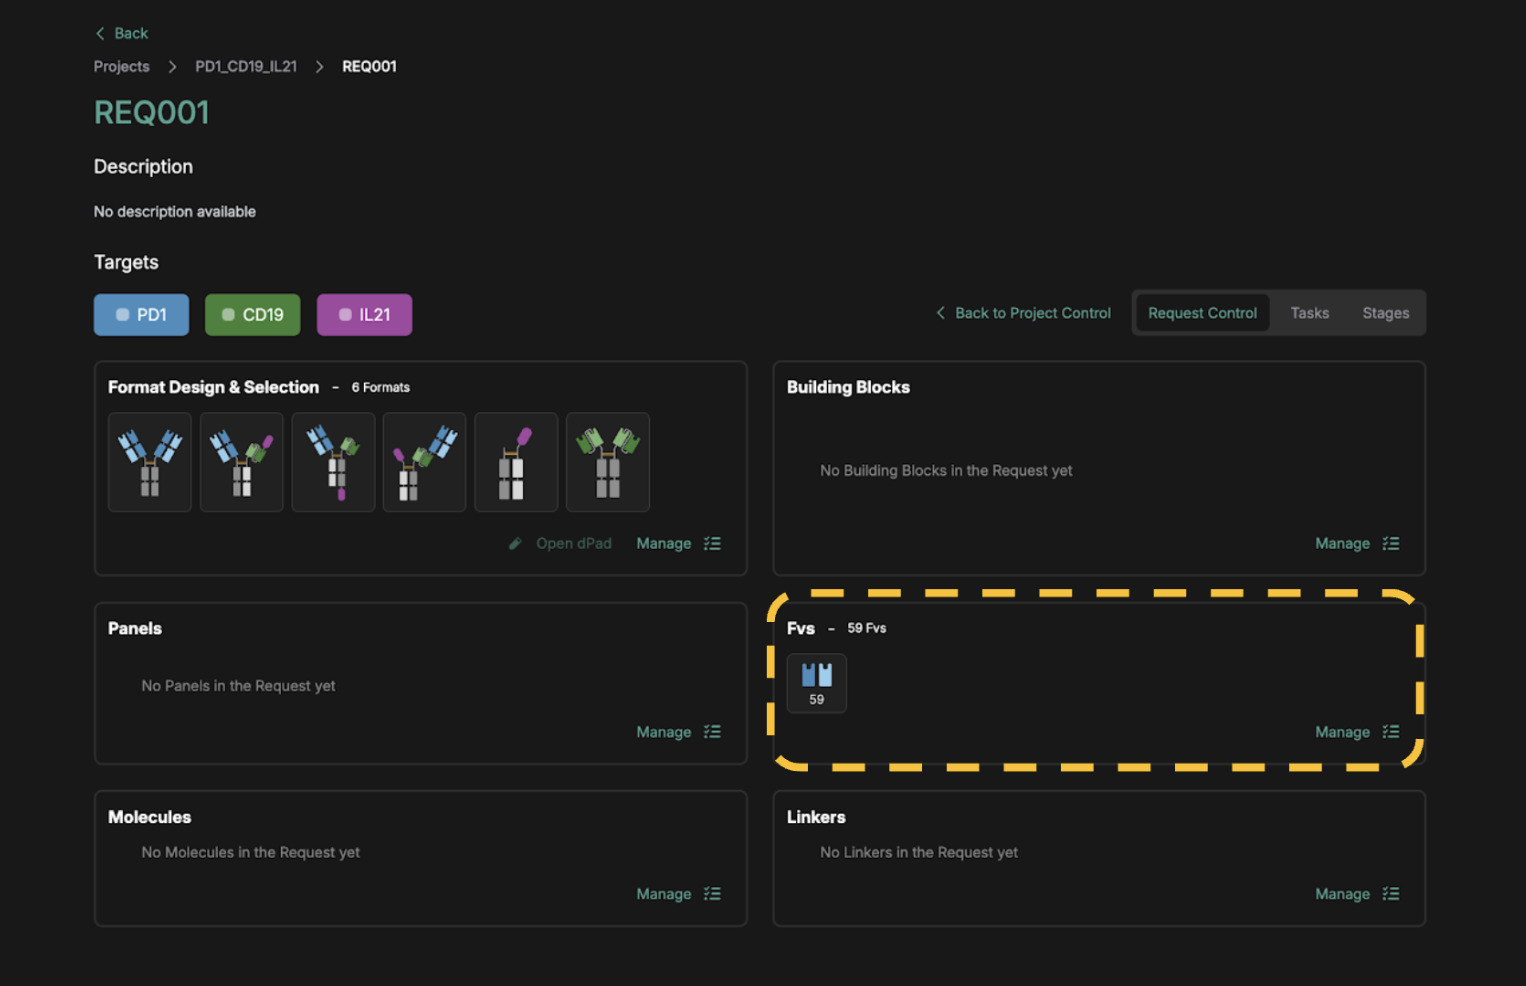Image resolution: width=1526 pixels, height=986 pixels.
Task: Click the blue PD1 target tag
Action: coord(141,315)
